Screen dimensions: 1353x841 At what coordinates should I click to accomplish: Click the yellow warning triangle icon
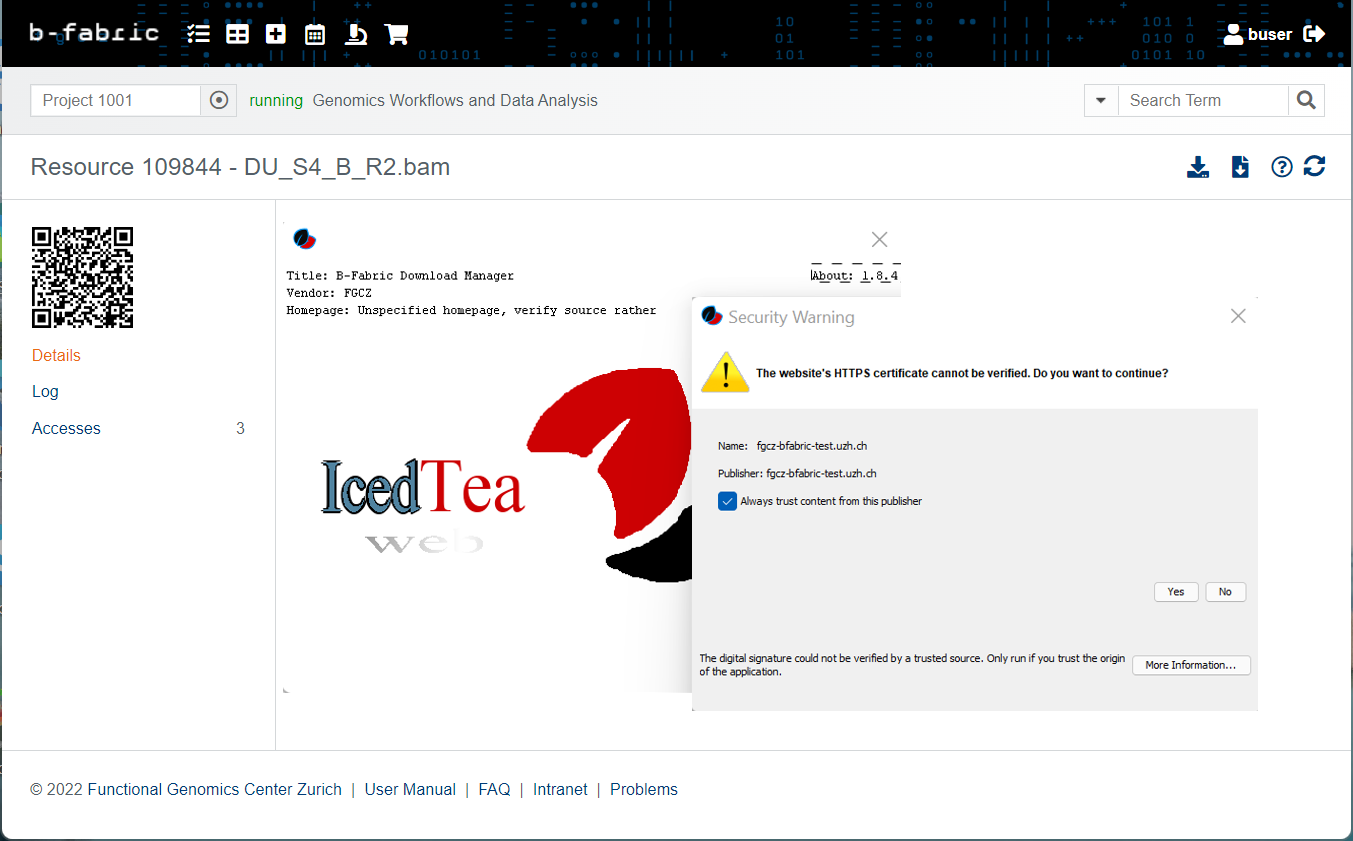(725, 372)
